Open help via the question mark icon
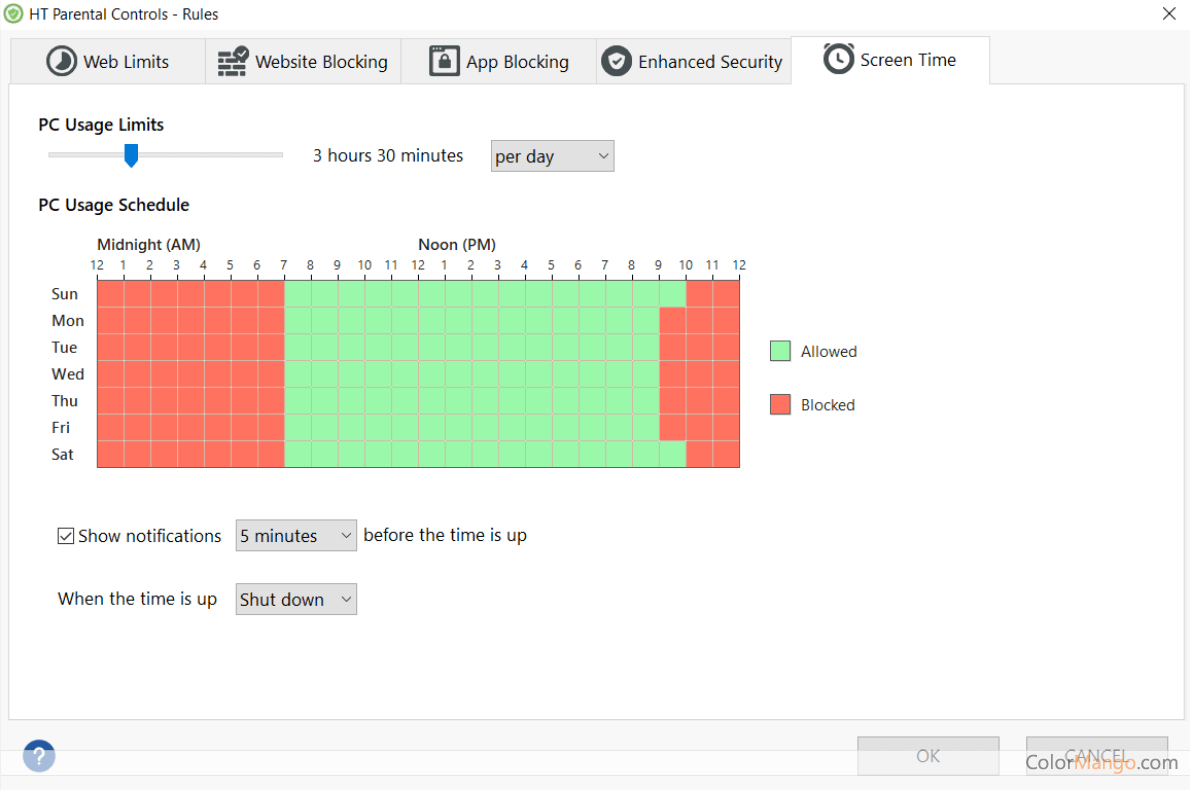 tap(39, 755)
